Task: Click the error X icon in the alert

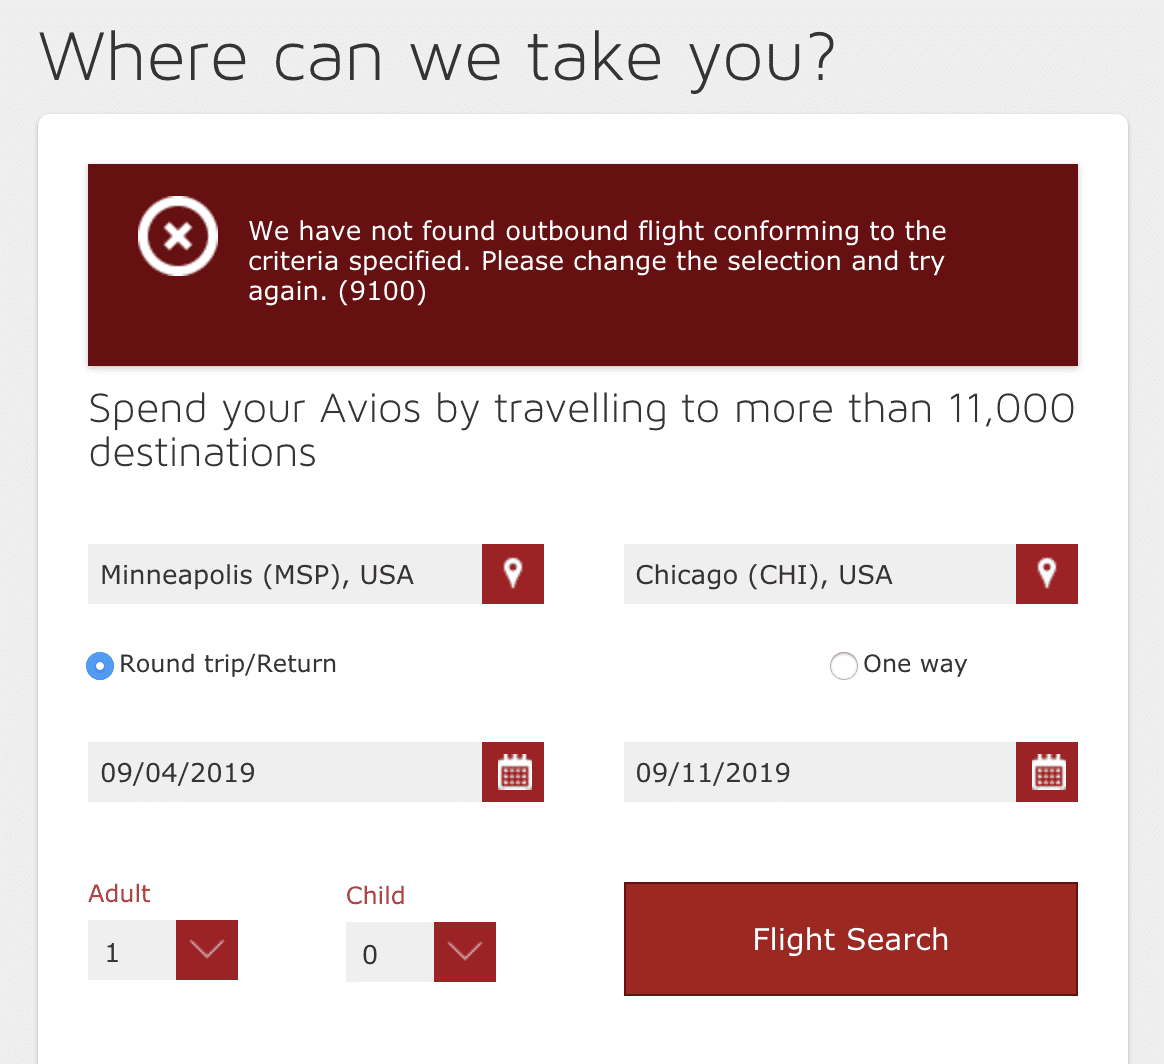Action: [177, 236]
